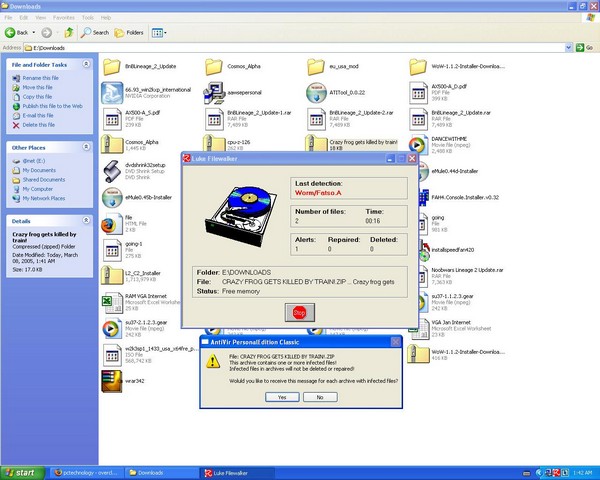Screen dimensions: 600x480
Task: Select the su37-2.1.2.3.gear movie icon
Action: click(112, 328)
